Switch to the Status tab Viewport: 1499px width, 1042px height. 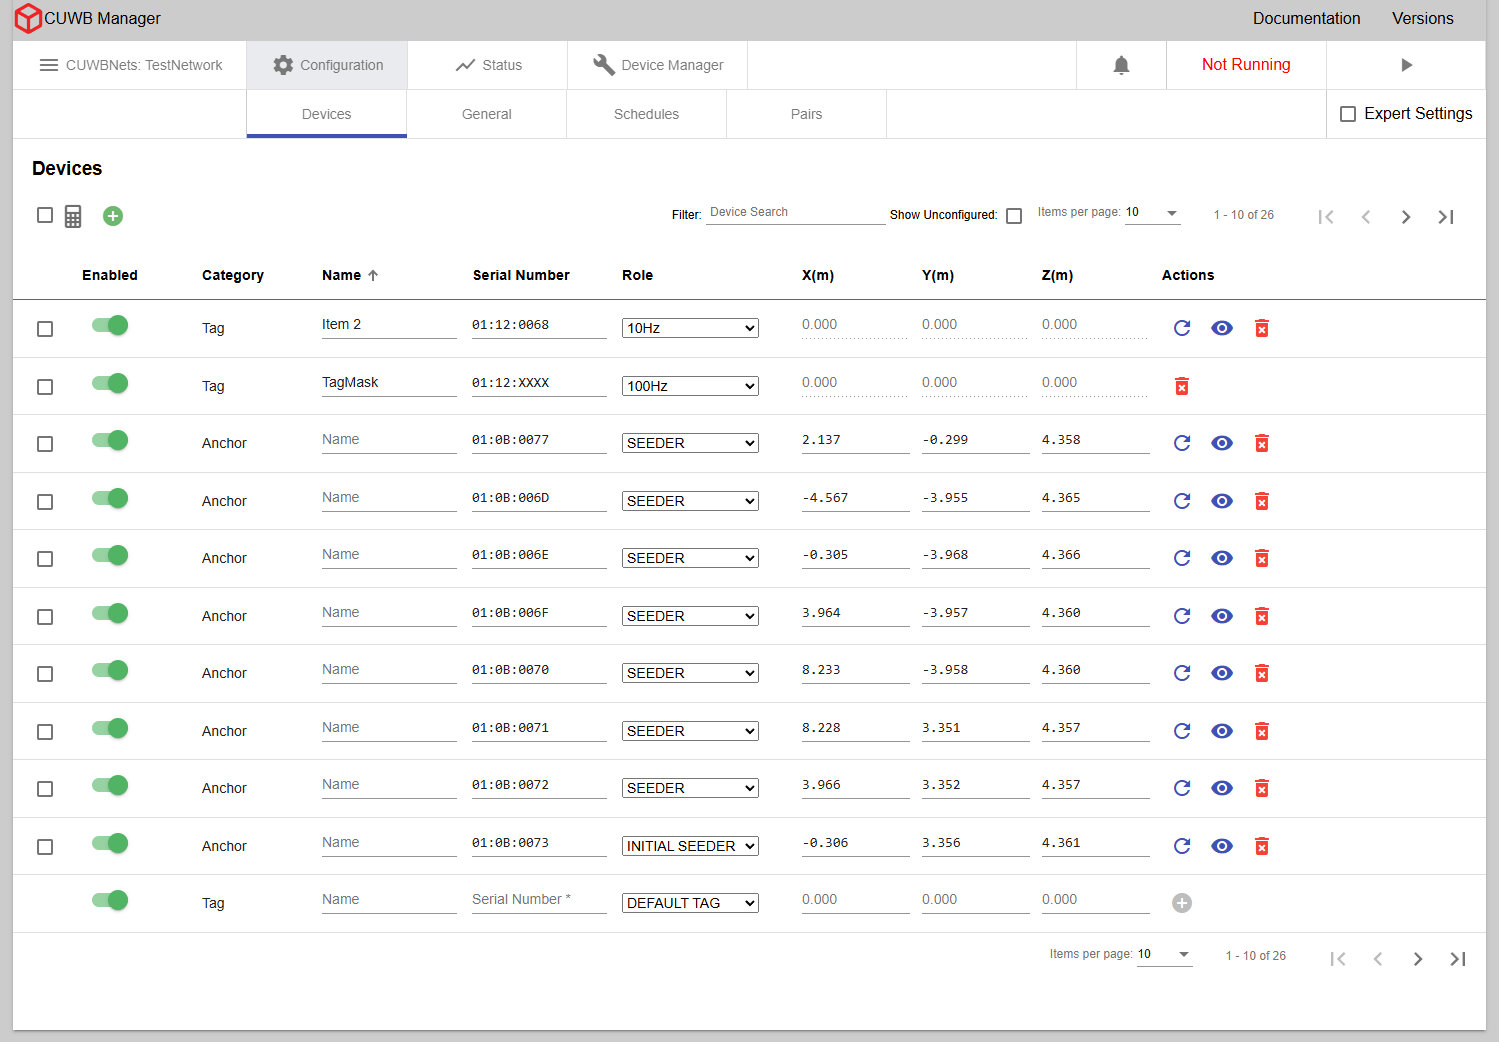[x=488, y=65]
